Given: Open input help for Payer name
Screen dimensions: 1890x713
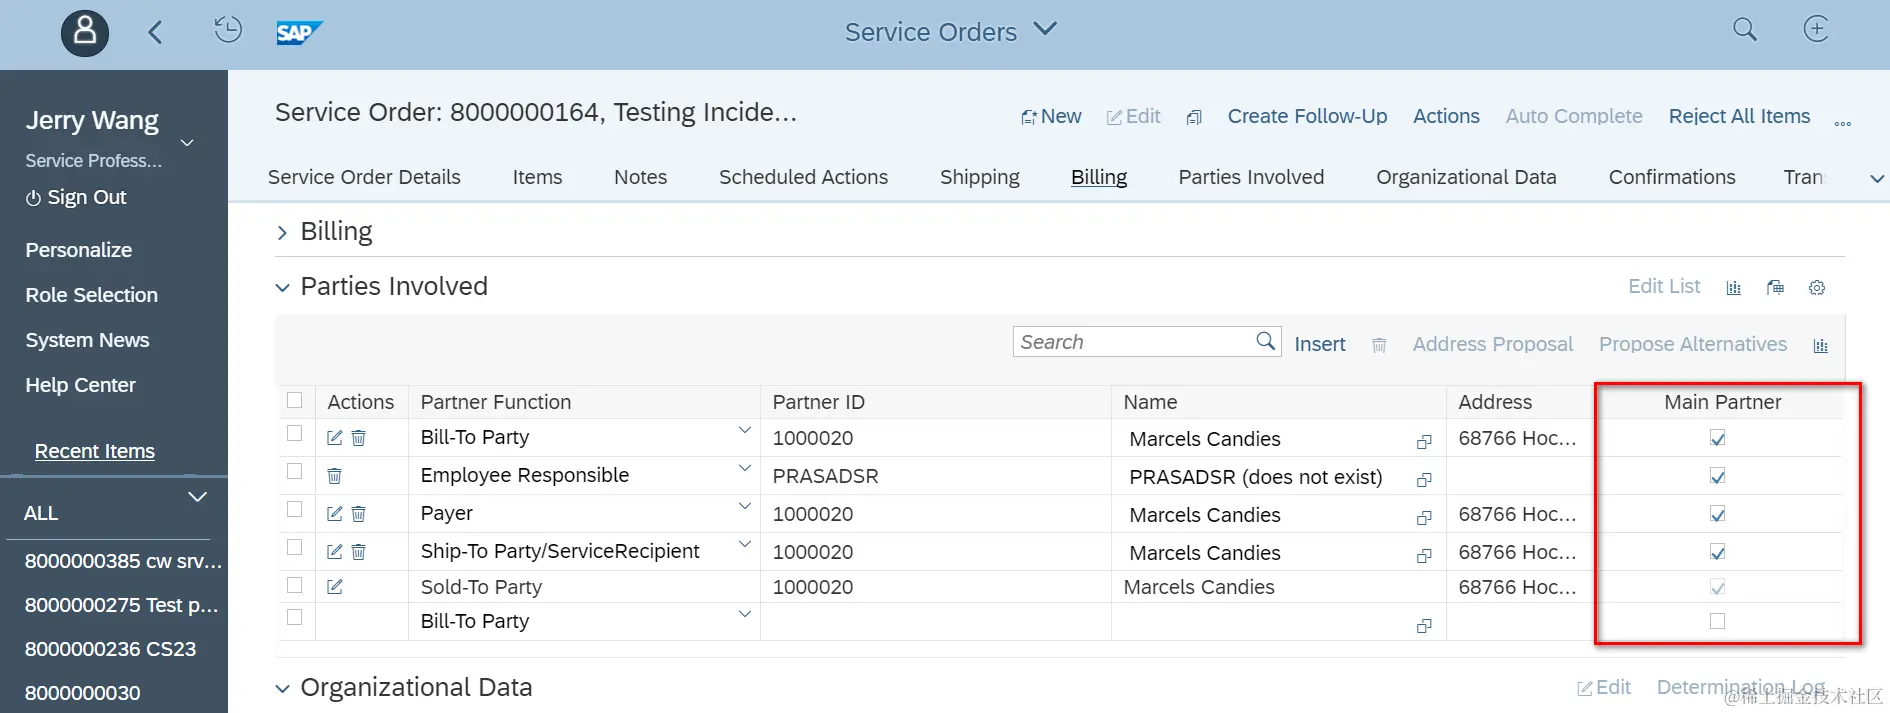Looking at the screenshot, I should (x=1424, y=518).
